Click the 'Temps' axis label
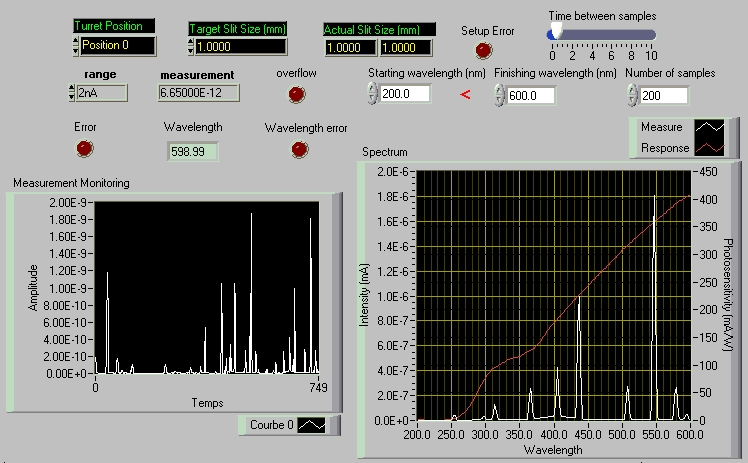The height and width of the screenshot is (463, 748). 208,403
